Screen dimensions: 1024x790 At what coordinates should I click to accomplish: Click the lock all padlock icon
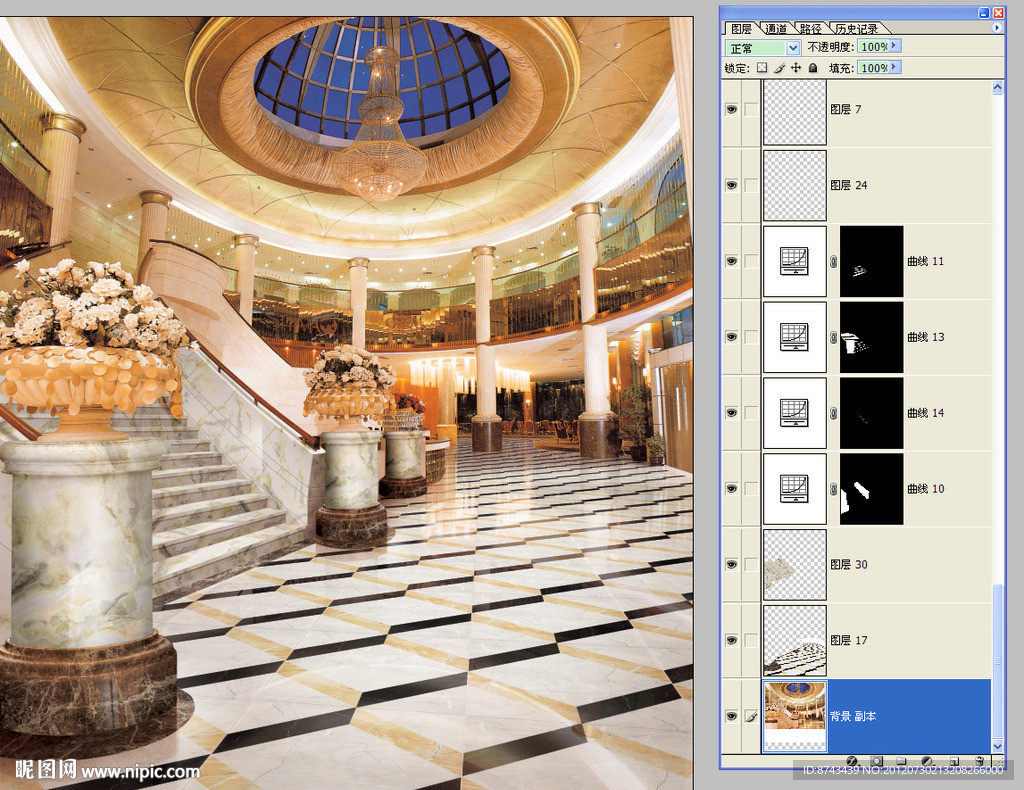tap(813, 68)
